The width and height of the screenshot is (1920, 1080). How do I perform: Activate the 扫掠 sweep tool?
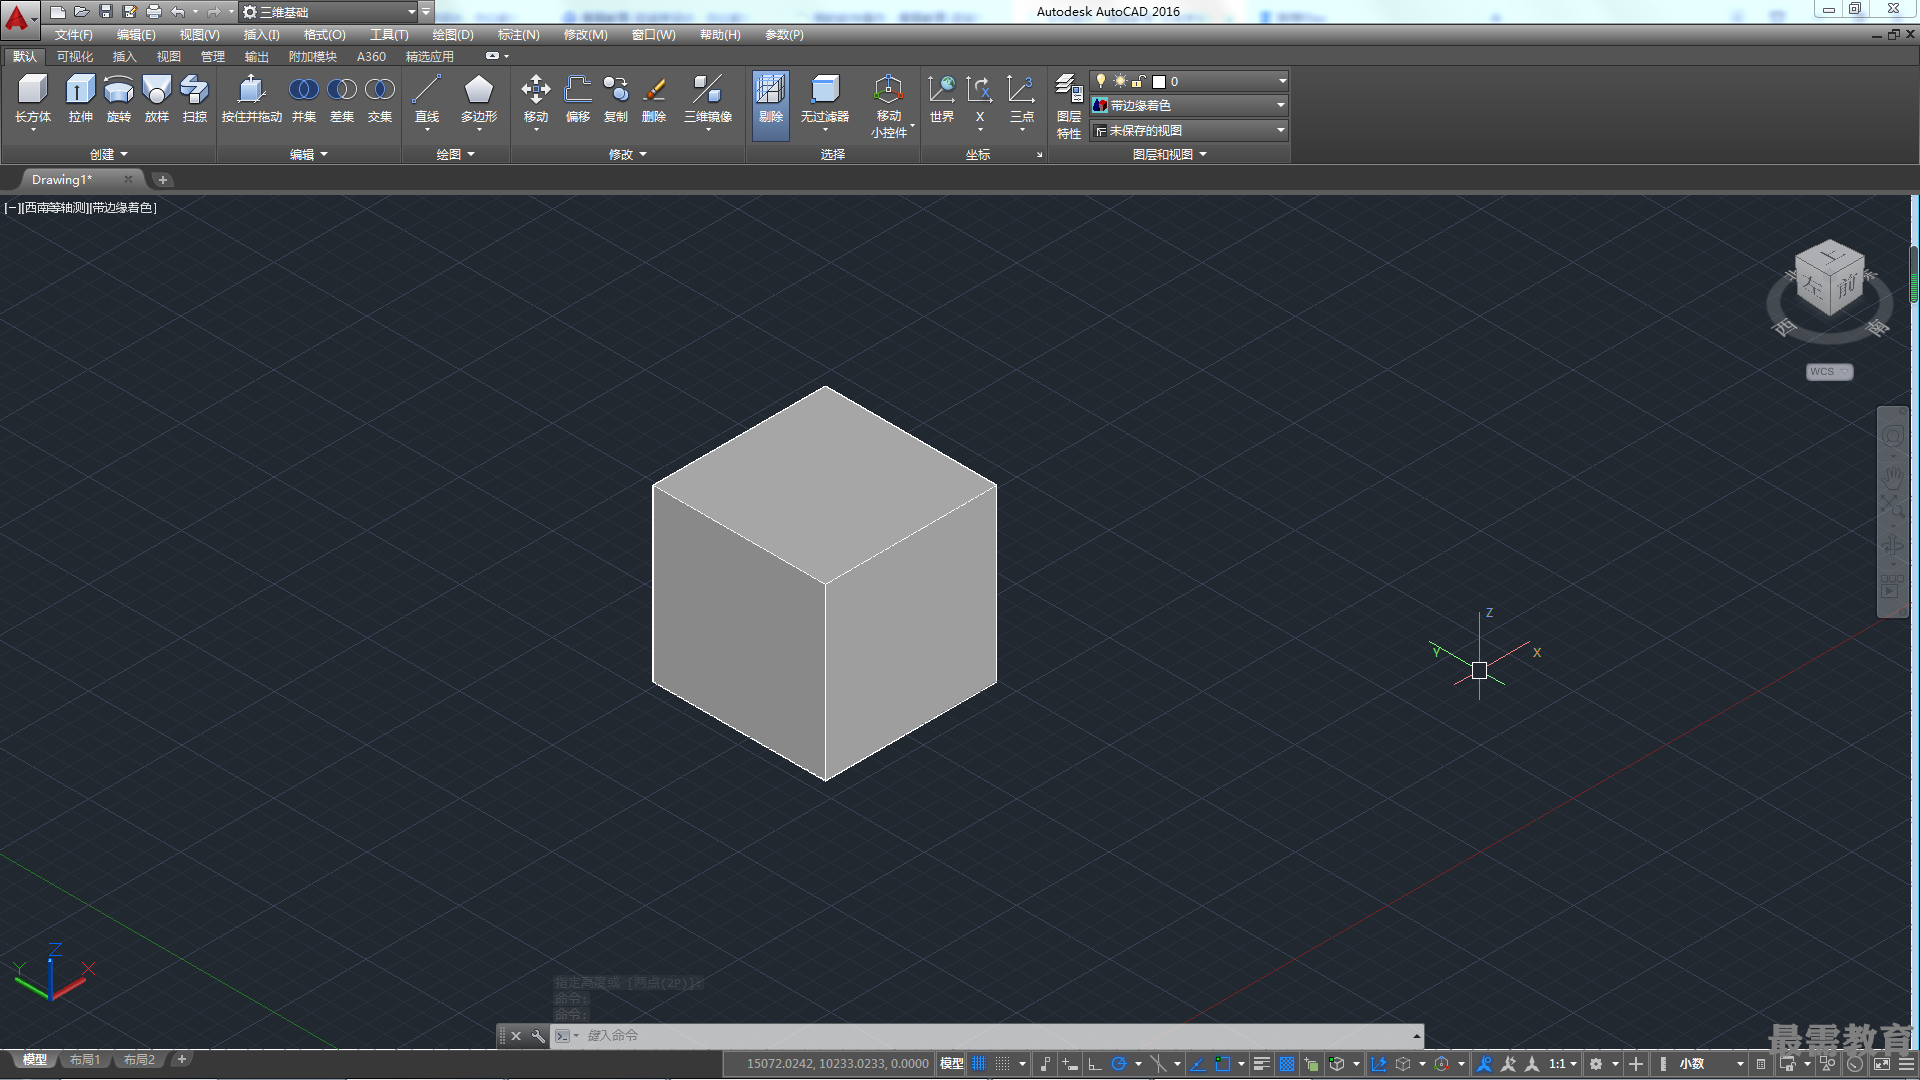pyautogui.click(x=194, y=99)
